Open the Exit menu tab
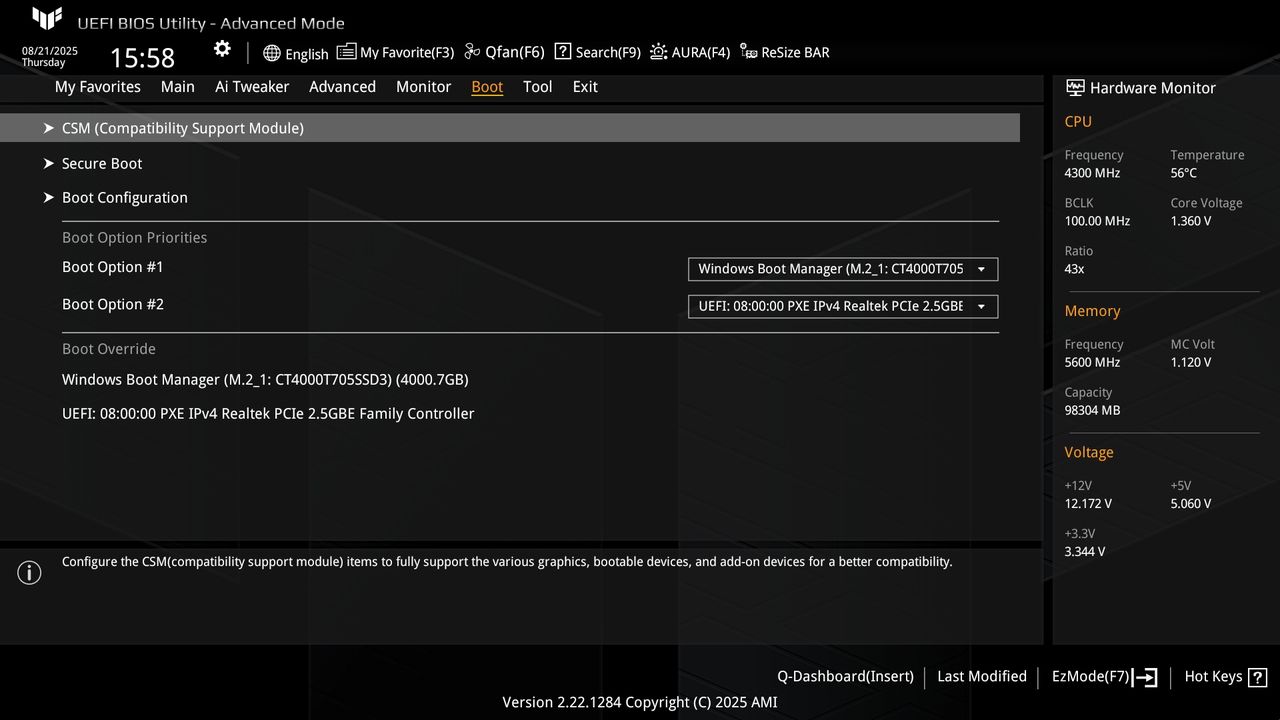 coord(584,87)
